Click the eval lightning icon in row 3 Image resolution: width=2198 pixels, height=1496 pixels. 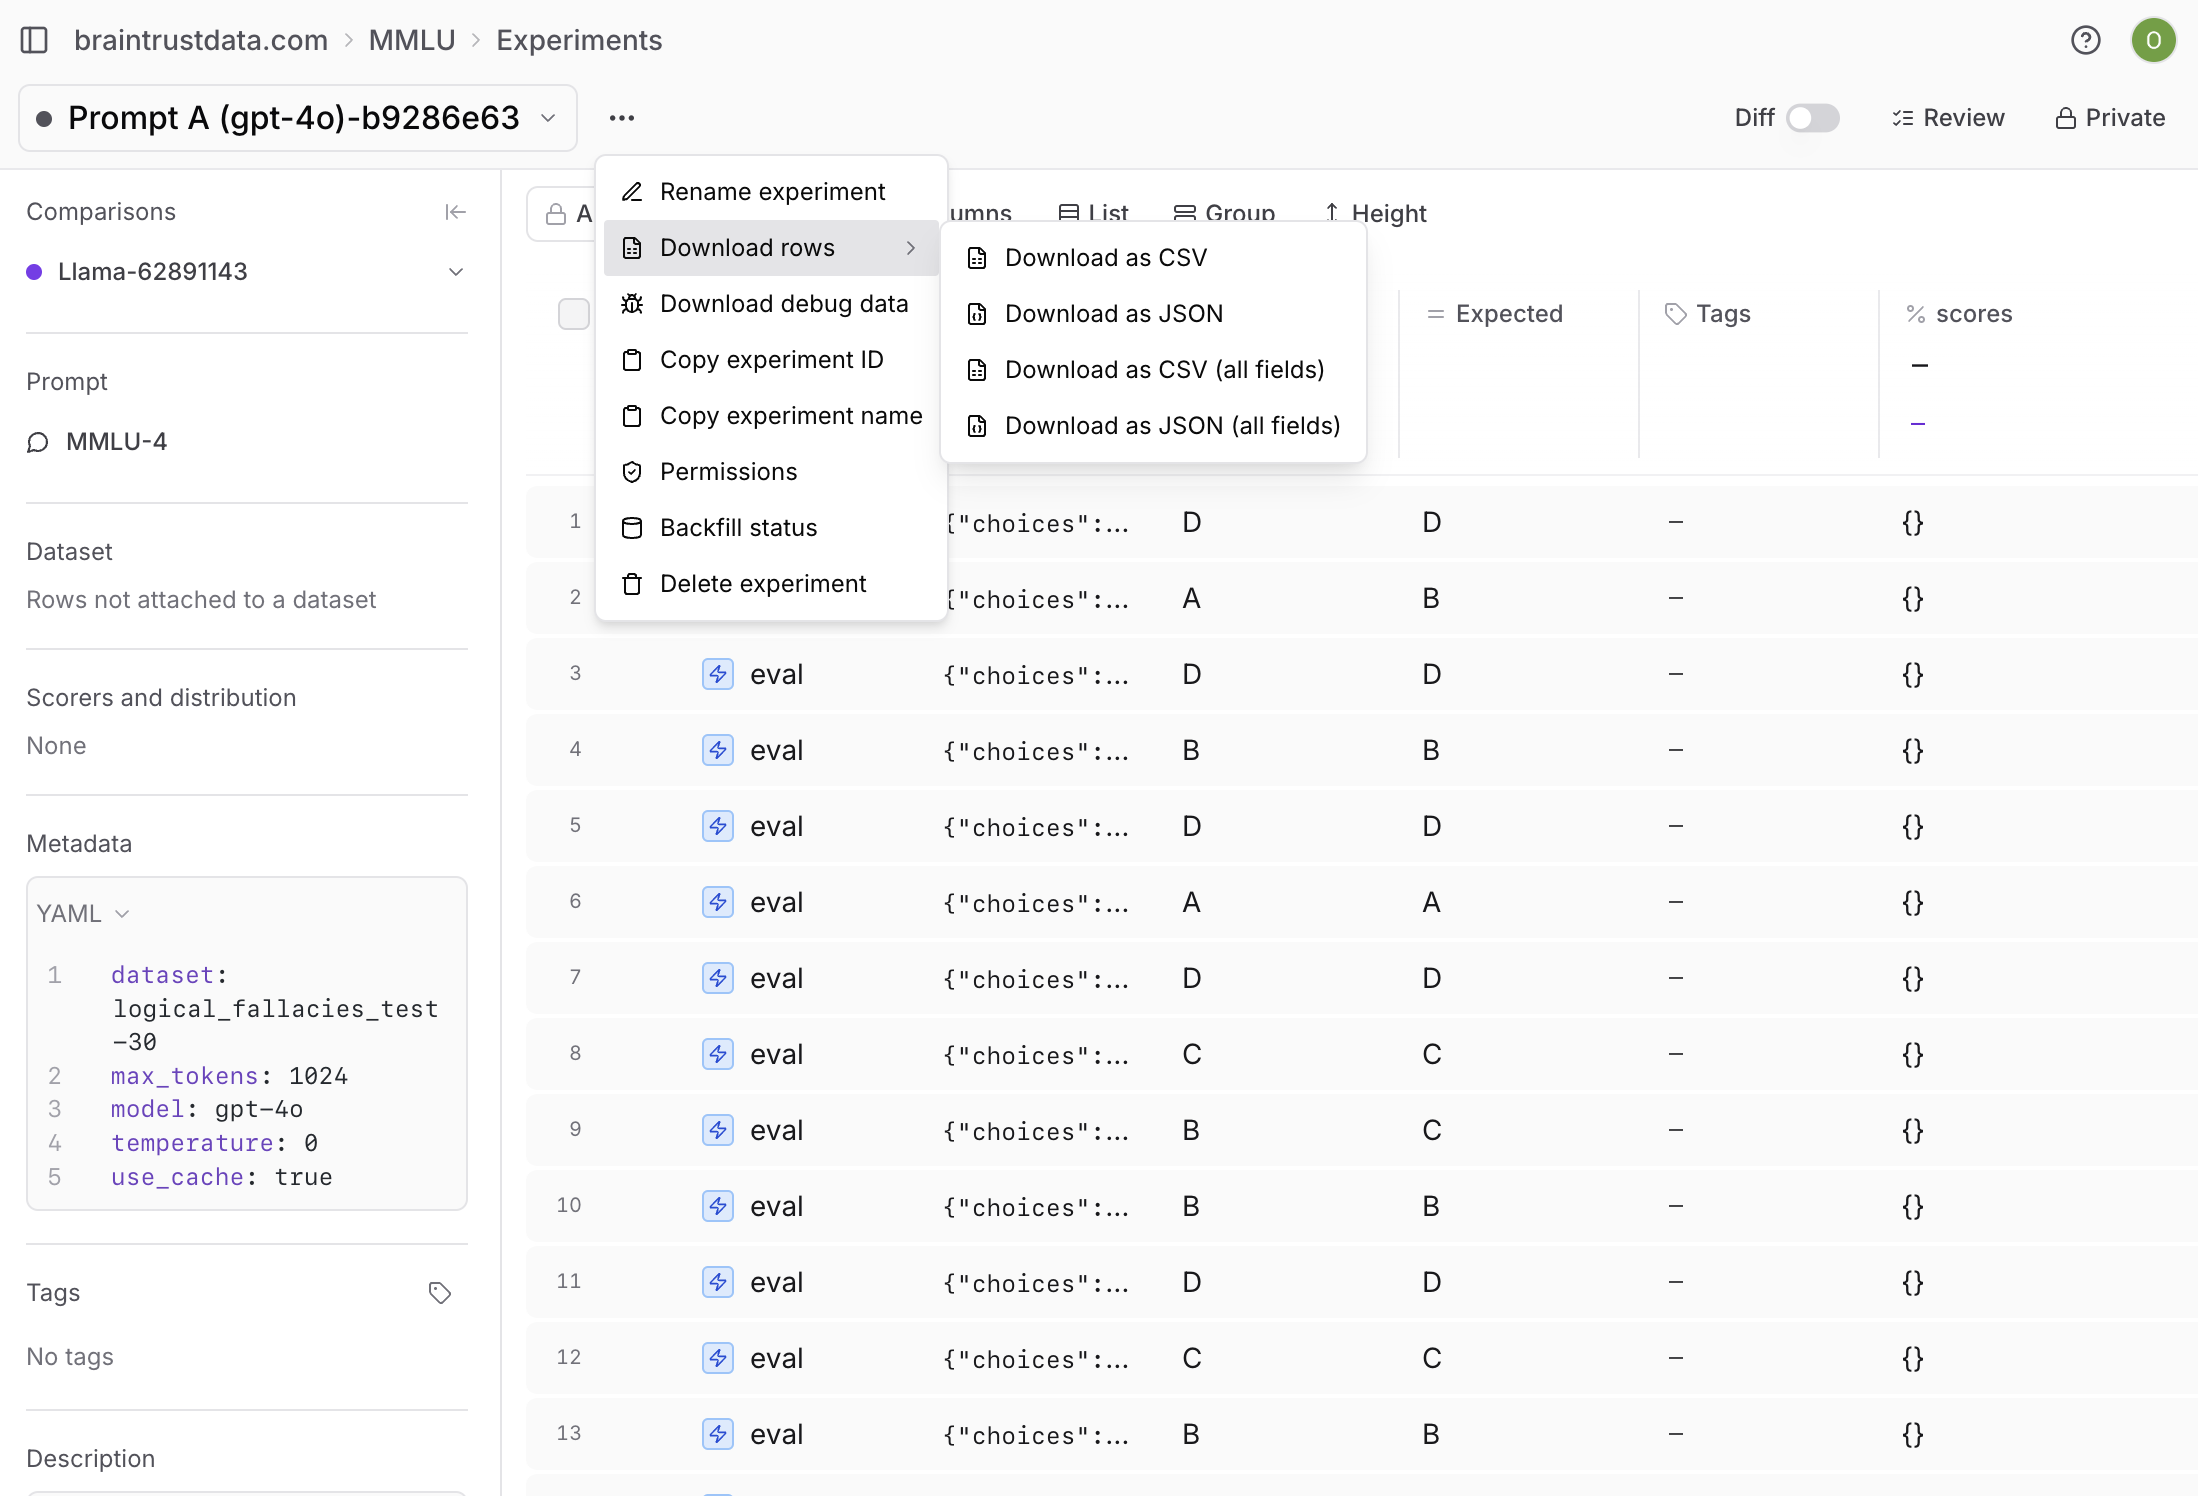click(718, 674)
